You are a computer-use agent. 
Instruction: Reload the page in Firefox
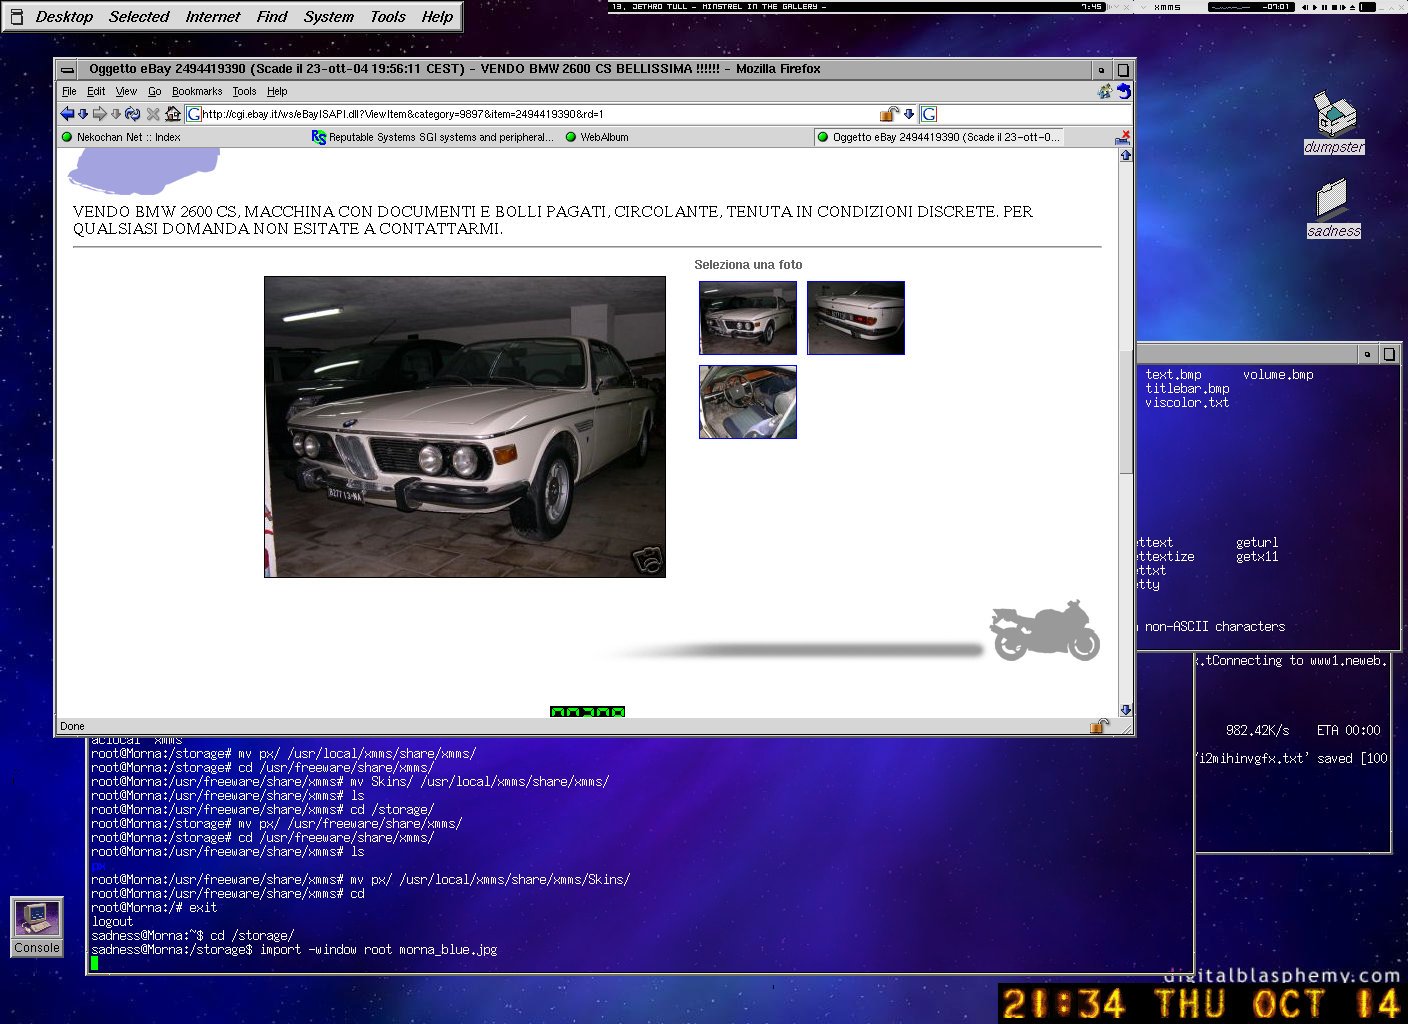(133, 114)
